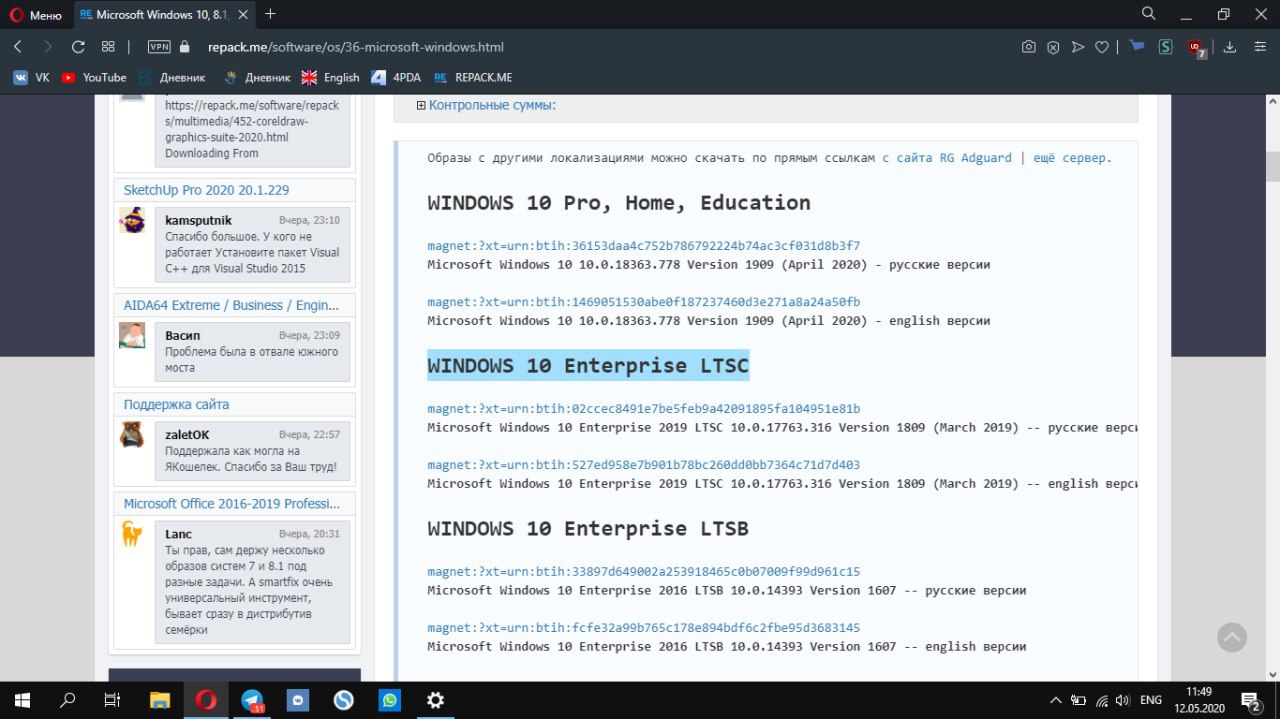
Task: Open SketchUp Pro 2020 20.1.229 link
Action: coord(206,190)
